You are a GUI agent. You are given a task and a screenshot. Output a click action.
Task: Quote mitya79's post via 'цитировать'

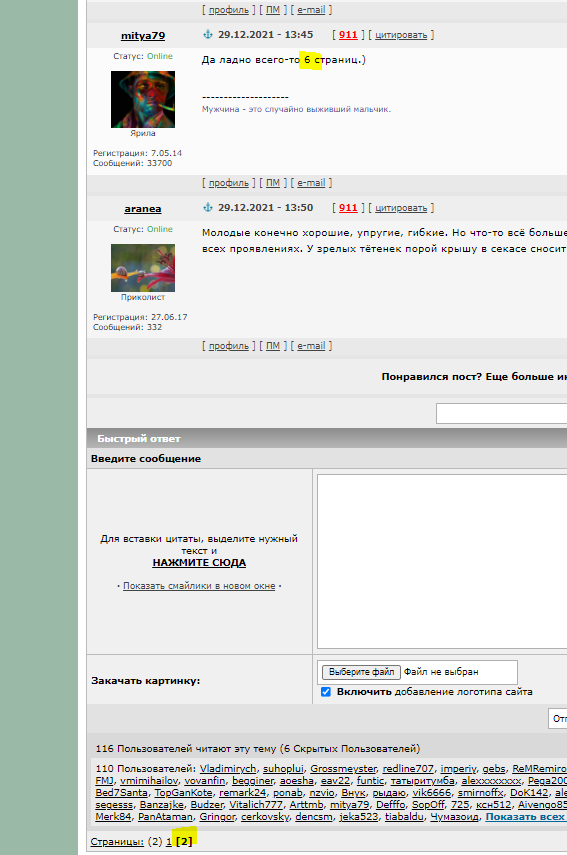[x=401, y=35]
